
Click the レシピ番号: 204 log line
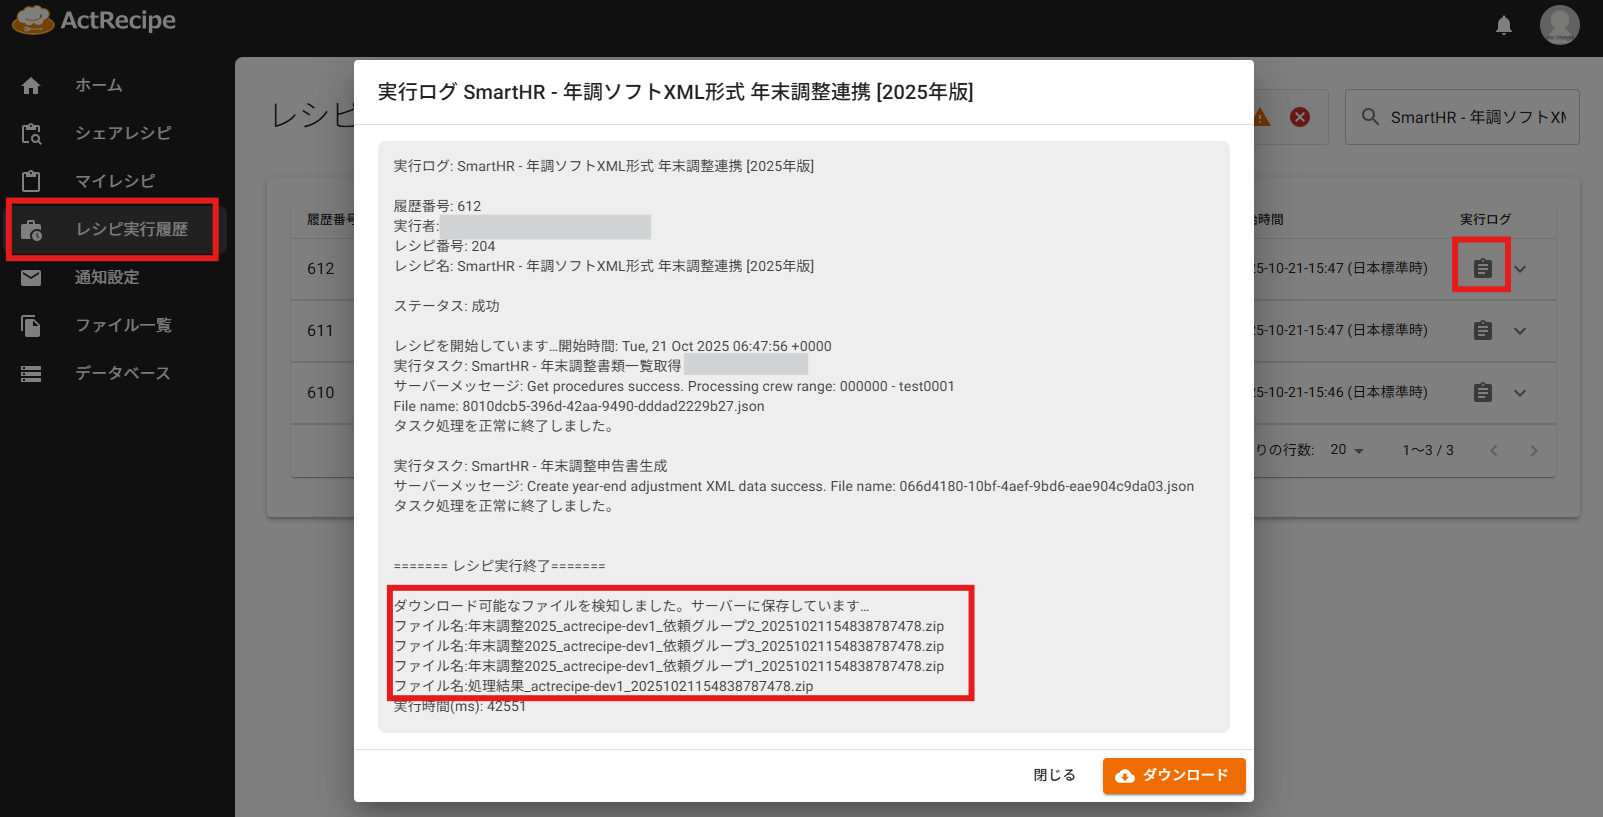(x=444, y=246)
